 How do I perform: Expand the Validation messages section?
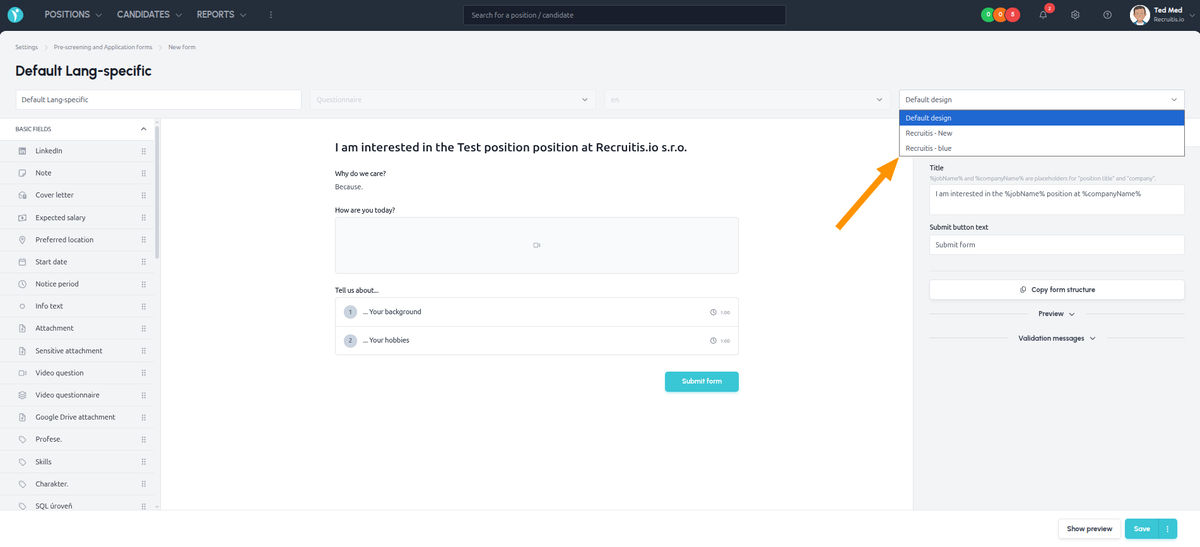tap(1057, 338)
